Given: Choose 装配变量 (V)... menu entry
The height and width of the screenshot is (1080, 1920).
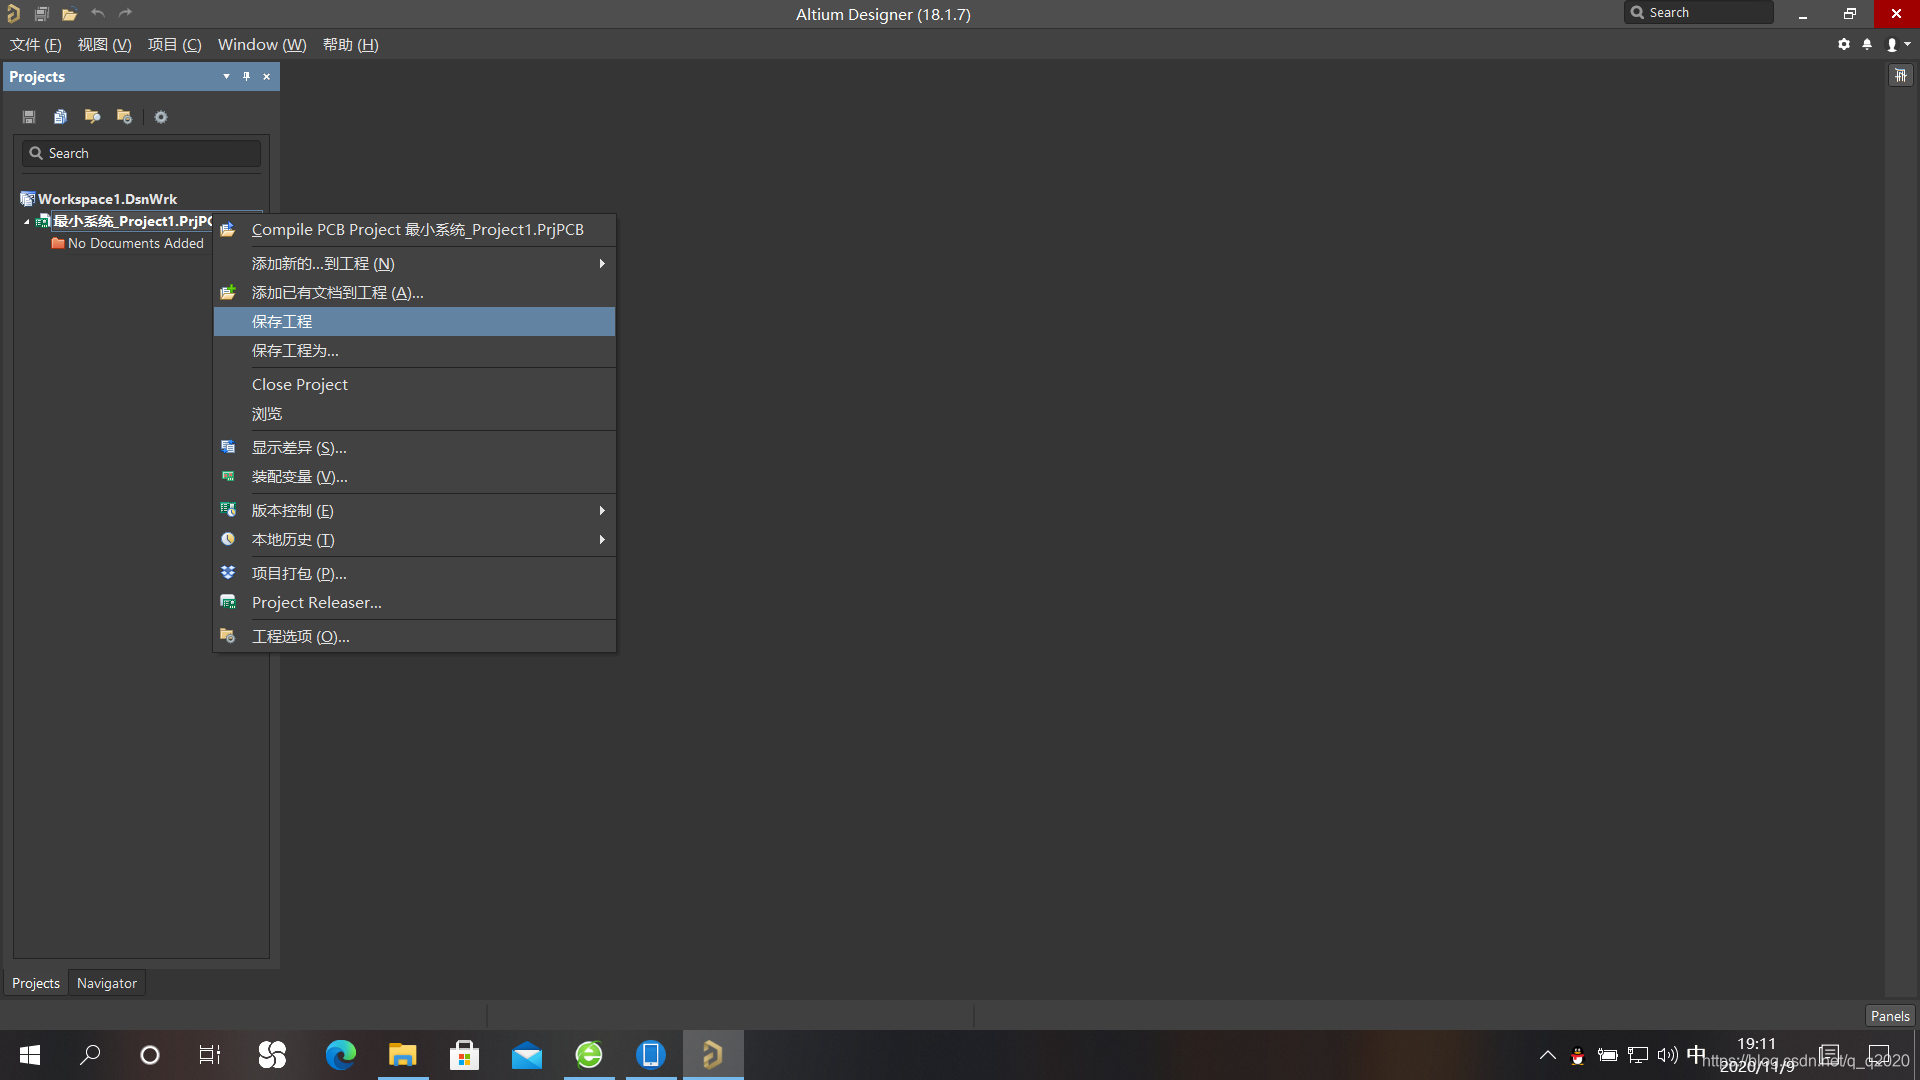Looking at the screenshot, I should (414, 476).
